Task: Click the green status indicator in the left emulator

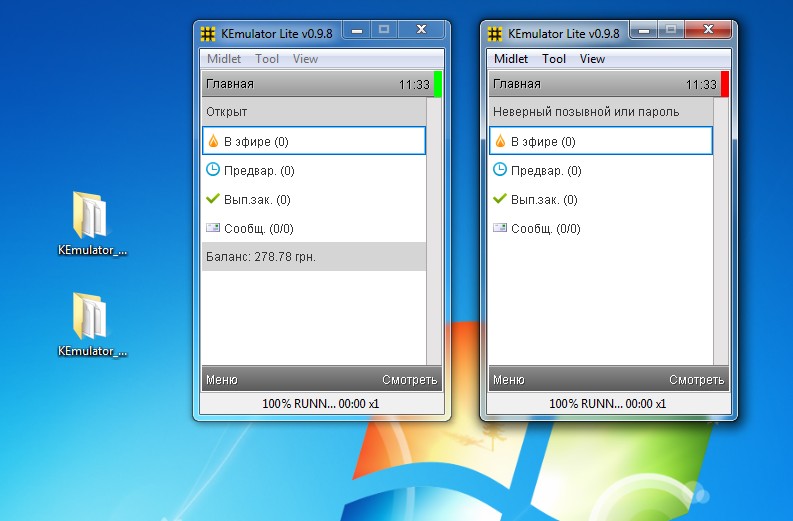Action: pos(438,84)
